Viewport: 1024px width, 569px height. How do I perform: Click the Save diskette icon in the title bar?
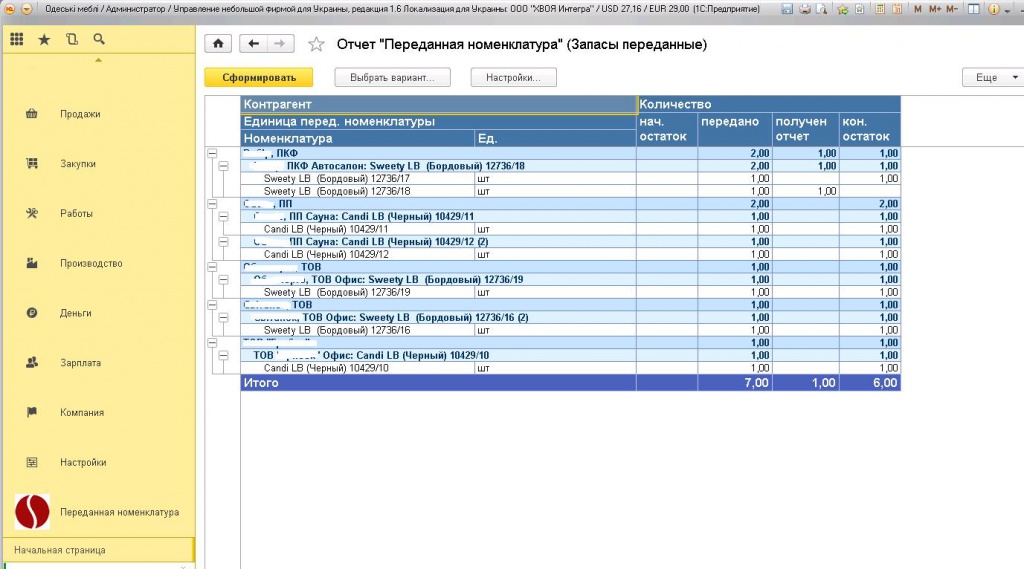(787, 9)
